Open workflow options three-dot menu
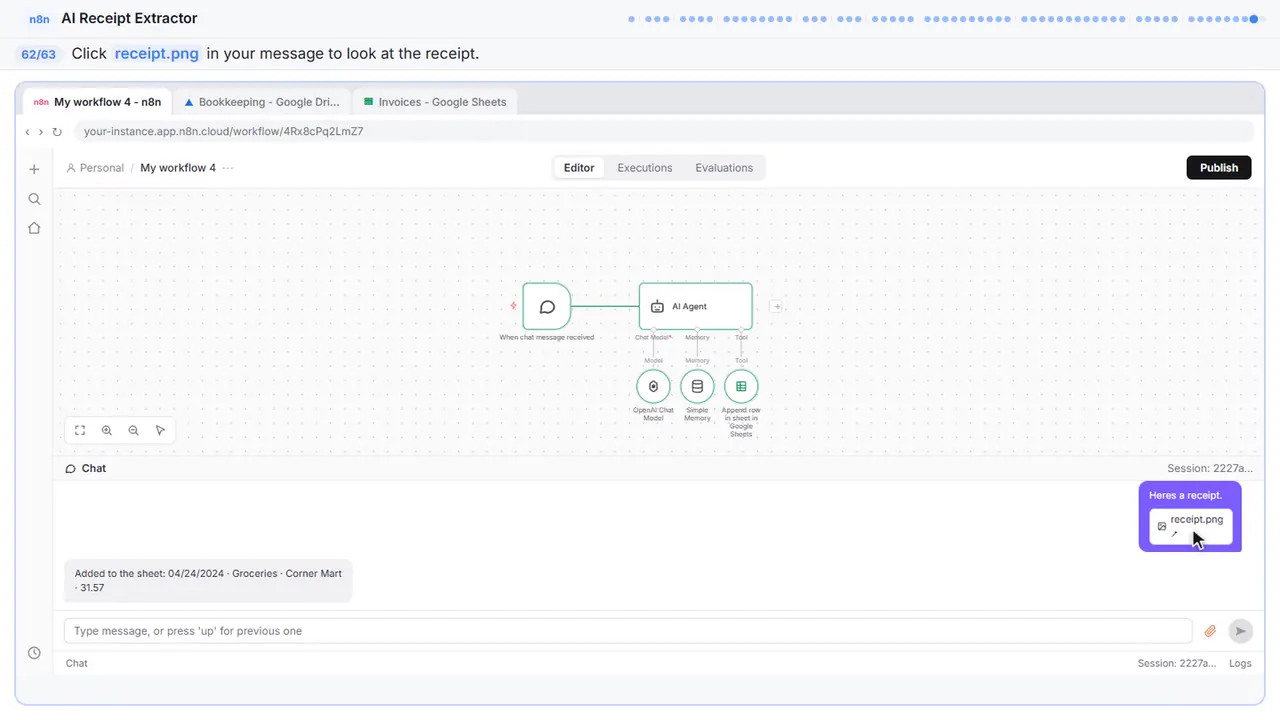1280x720 pixels. [228, 168]
